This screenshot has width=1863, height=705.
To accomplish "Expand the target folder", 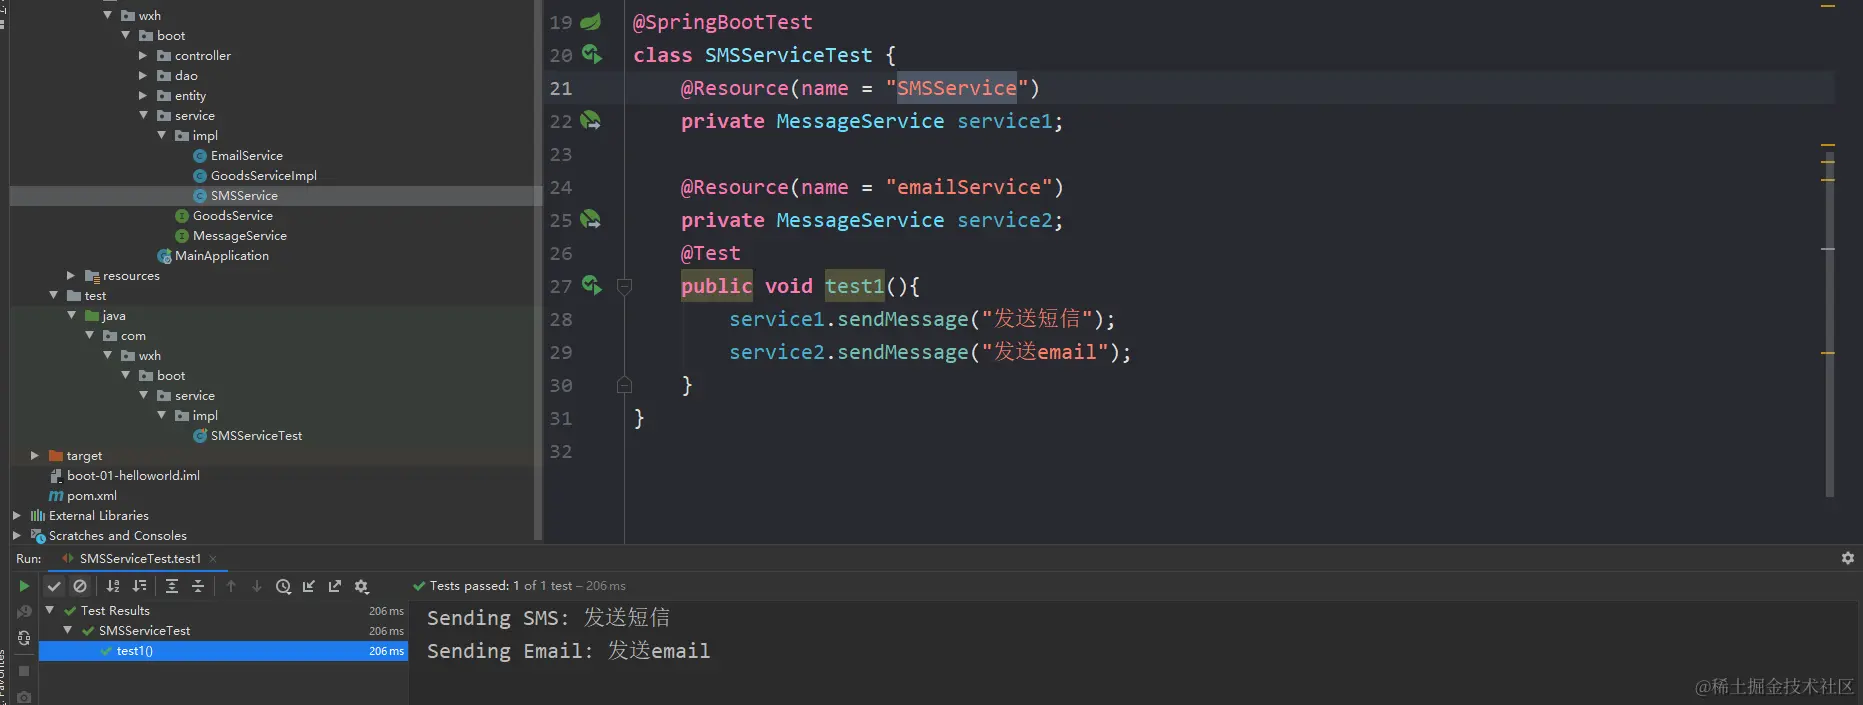I will pyautogui.click(x=35, y=455).
